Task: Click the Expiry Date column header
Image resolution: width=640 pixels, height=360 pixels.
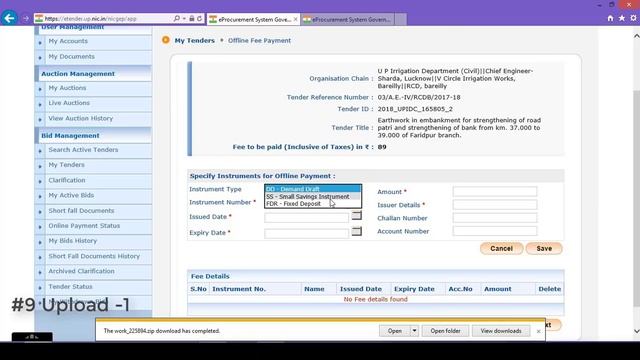Action: pos(414,289)
